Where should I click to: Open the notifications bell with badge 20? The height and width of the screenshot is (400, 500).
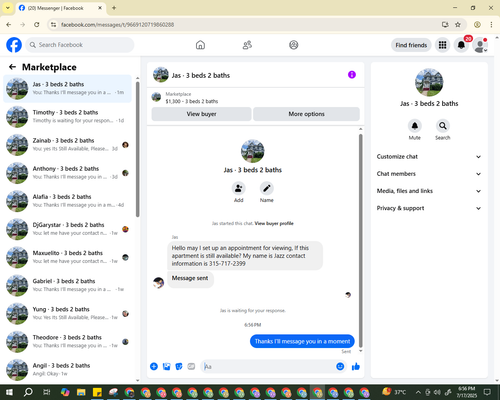[461, 45]
